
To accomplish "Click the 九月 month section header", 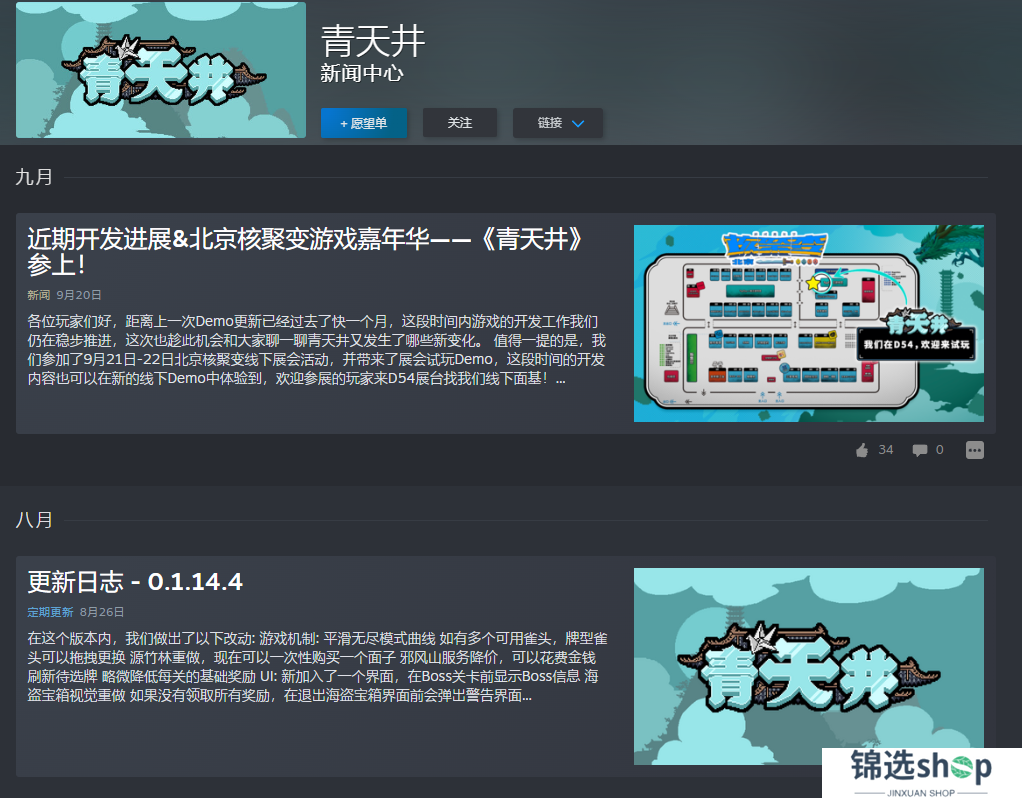I will tap(34, 177).
